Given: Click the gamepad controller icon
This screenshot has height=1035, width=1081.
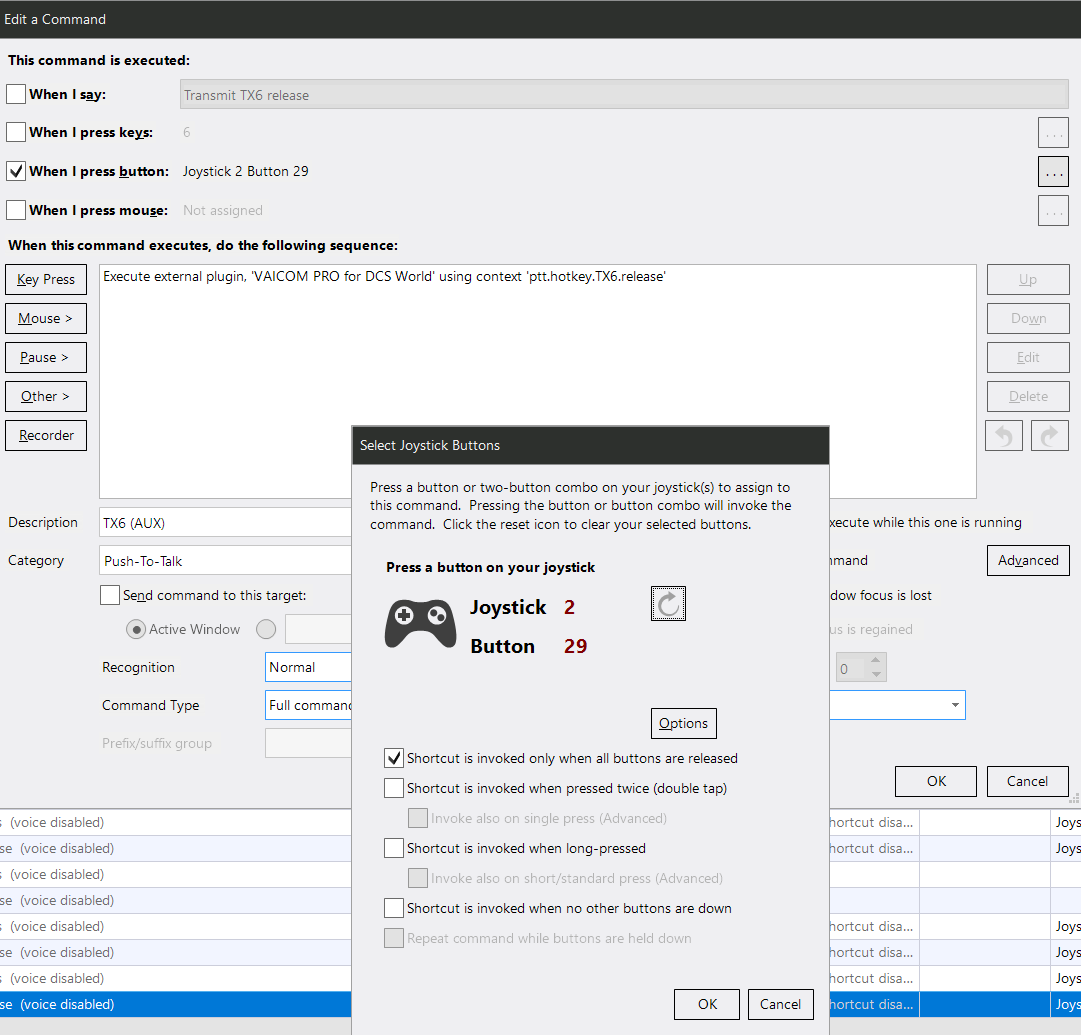Looking at the screenshot, I should point(421,623).
